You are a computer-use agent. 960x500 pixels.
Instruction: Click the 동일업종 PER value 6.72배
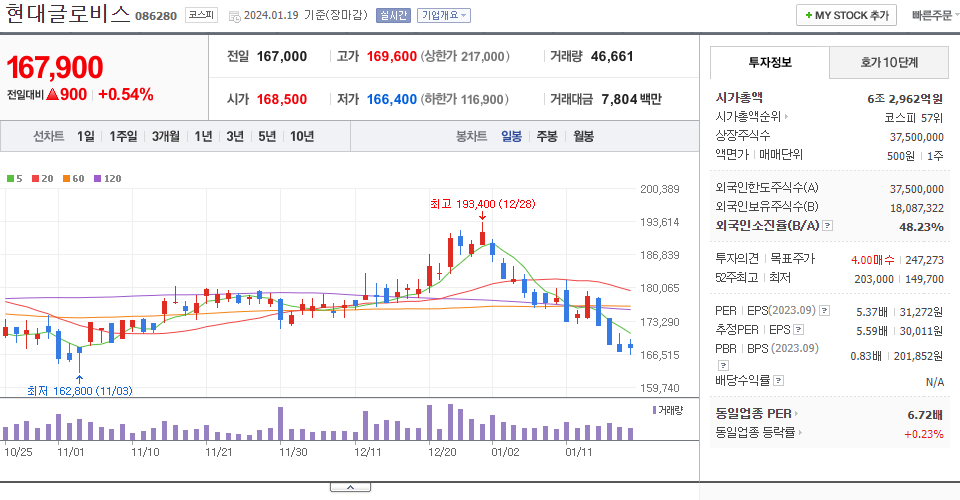tap(925, 415)
